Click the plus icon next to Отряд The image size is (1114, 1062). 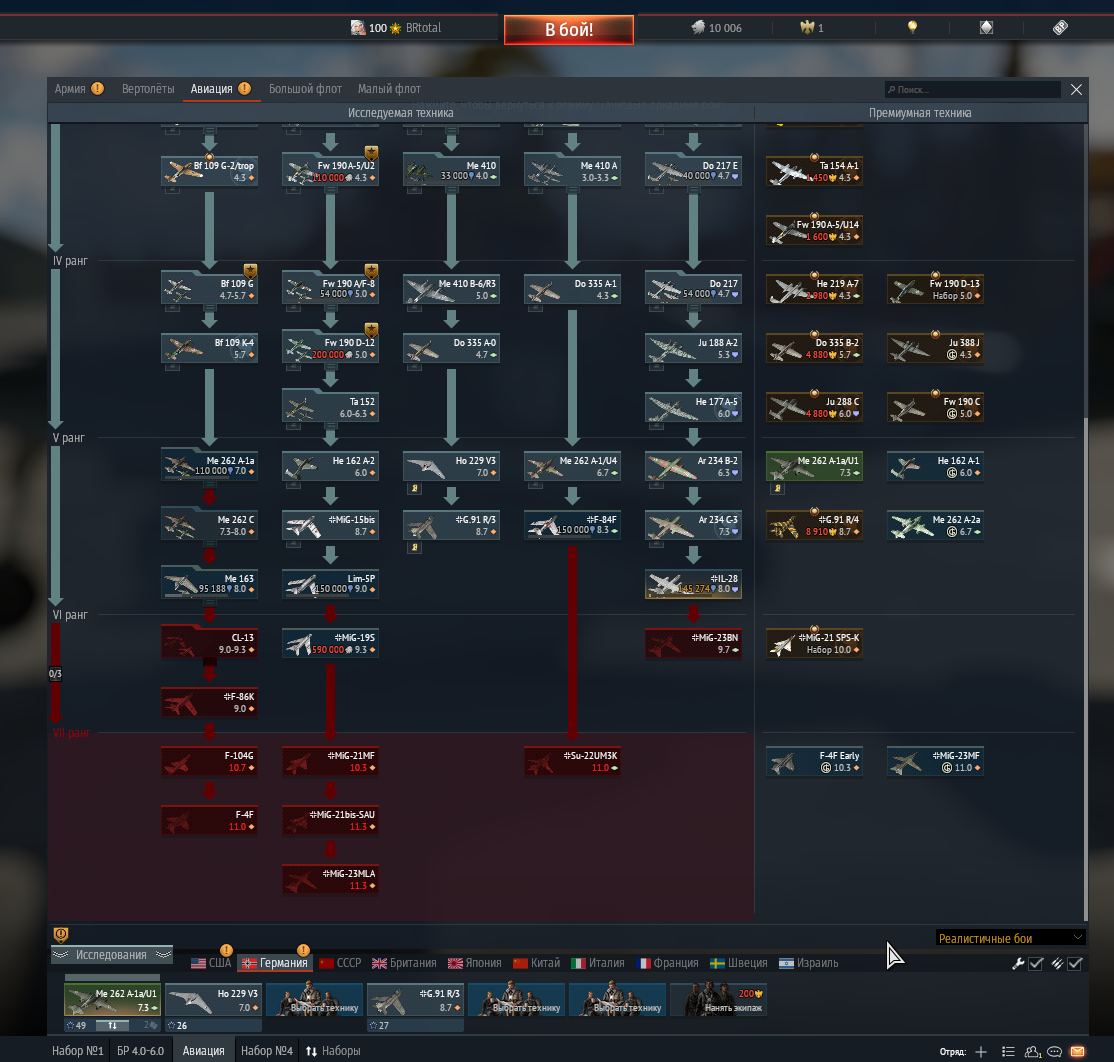tap(981, 1051)
